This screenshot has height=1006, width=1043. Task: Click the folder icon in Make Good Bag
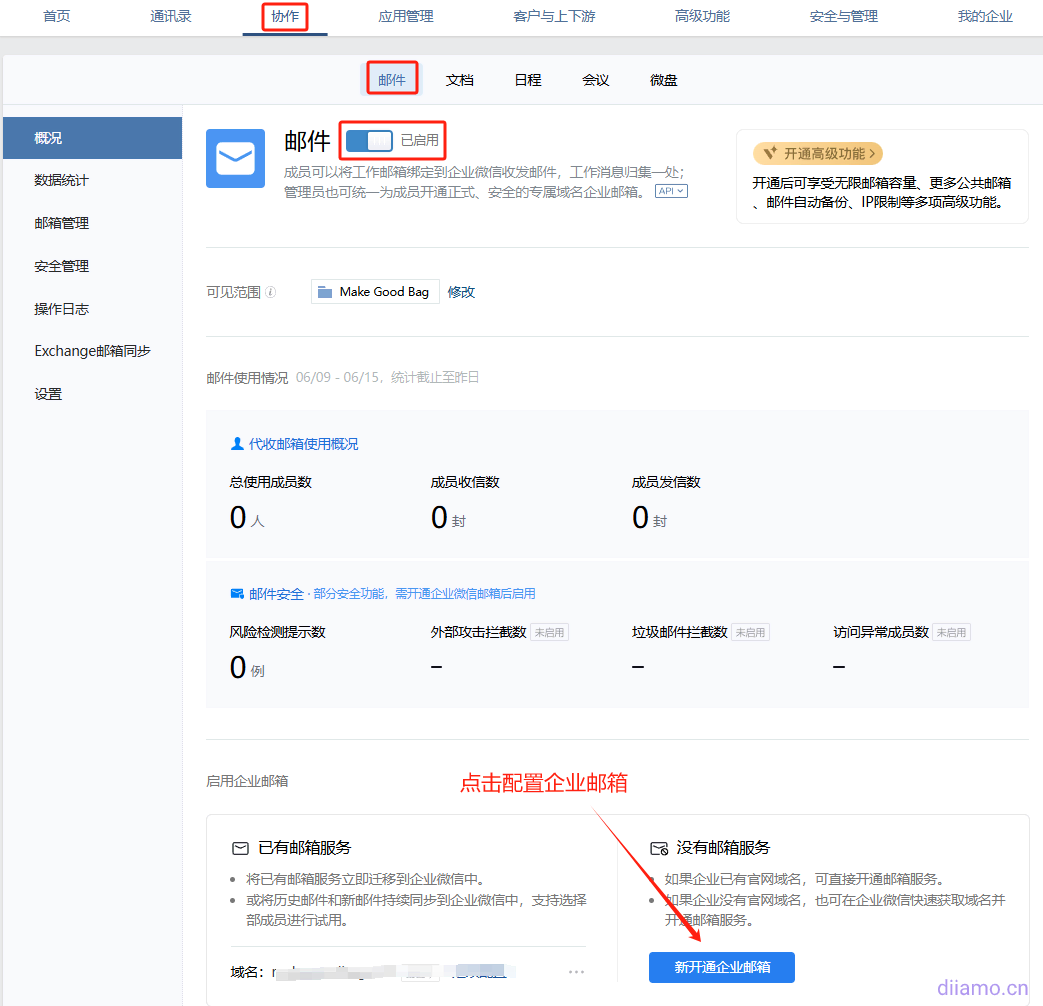pyautogui.click(x=325, y=292)
